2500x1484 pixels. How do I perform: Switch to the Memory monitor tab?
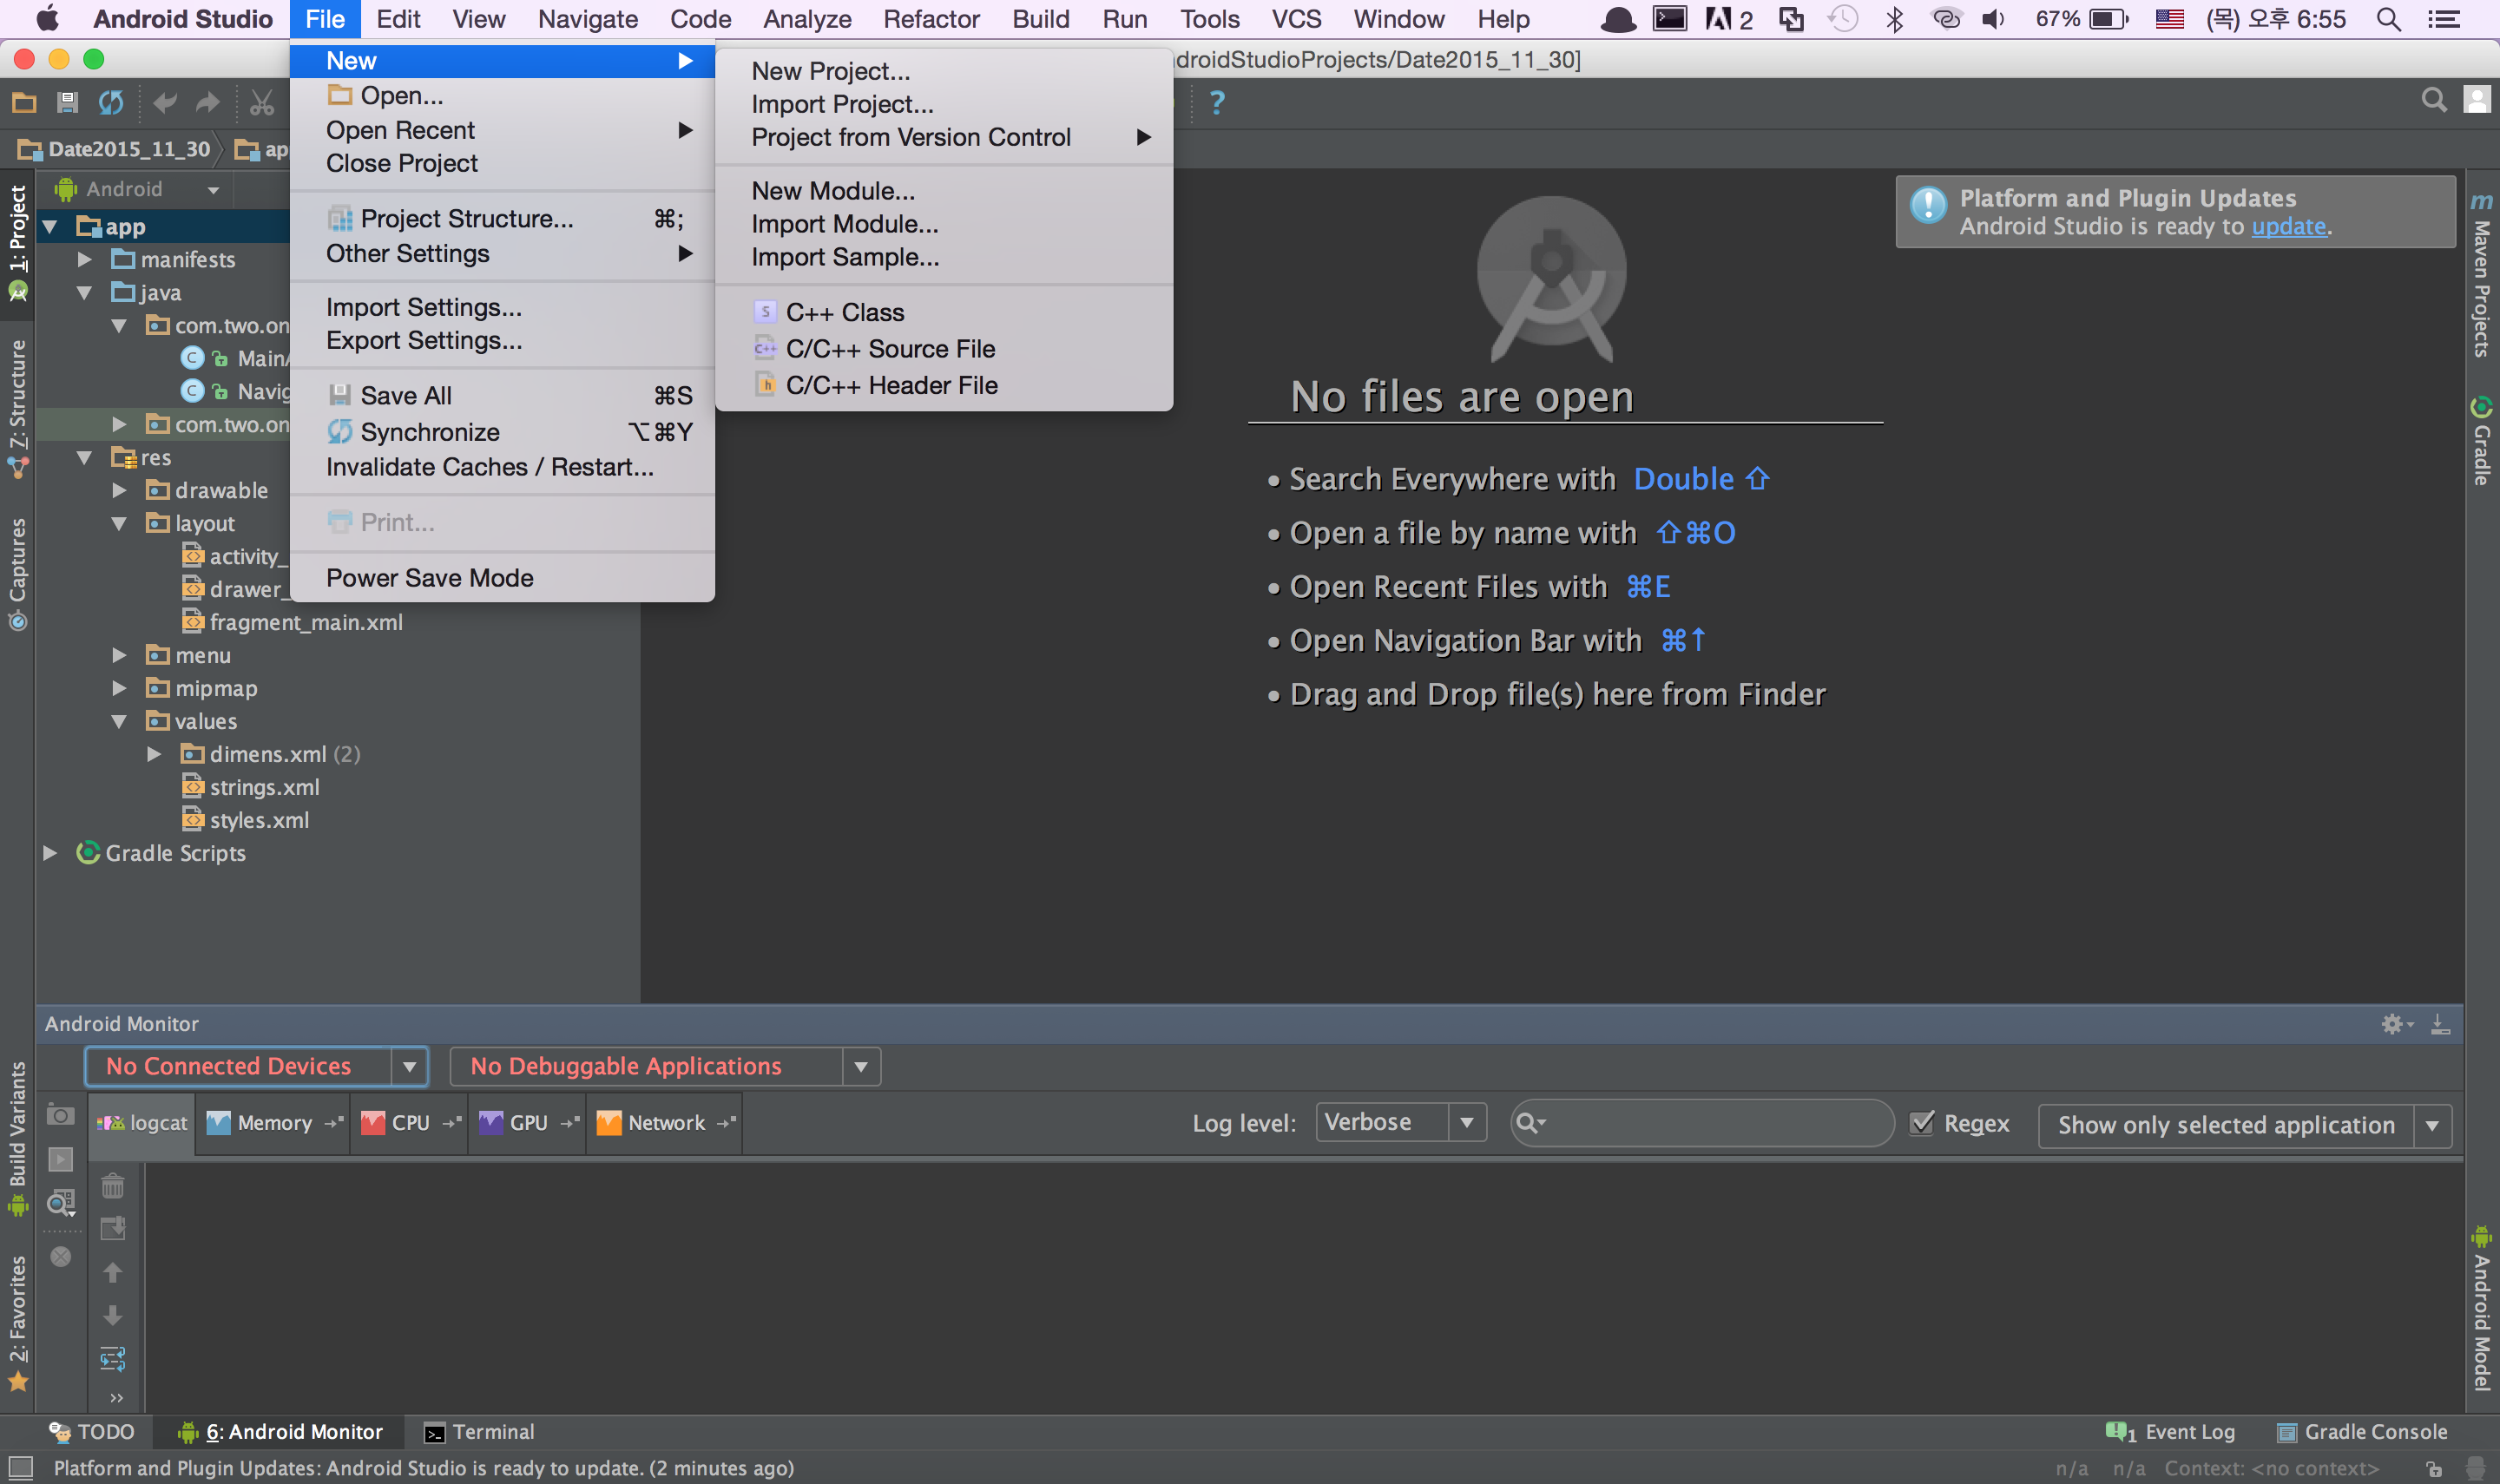(273, 1123)
